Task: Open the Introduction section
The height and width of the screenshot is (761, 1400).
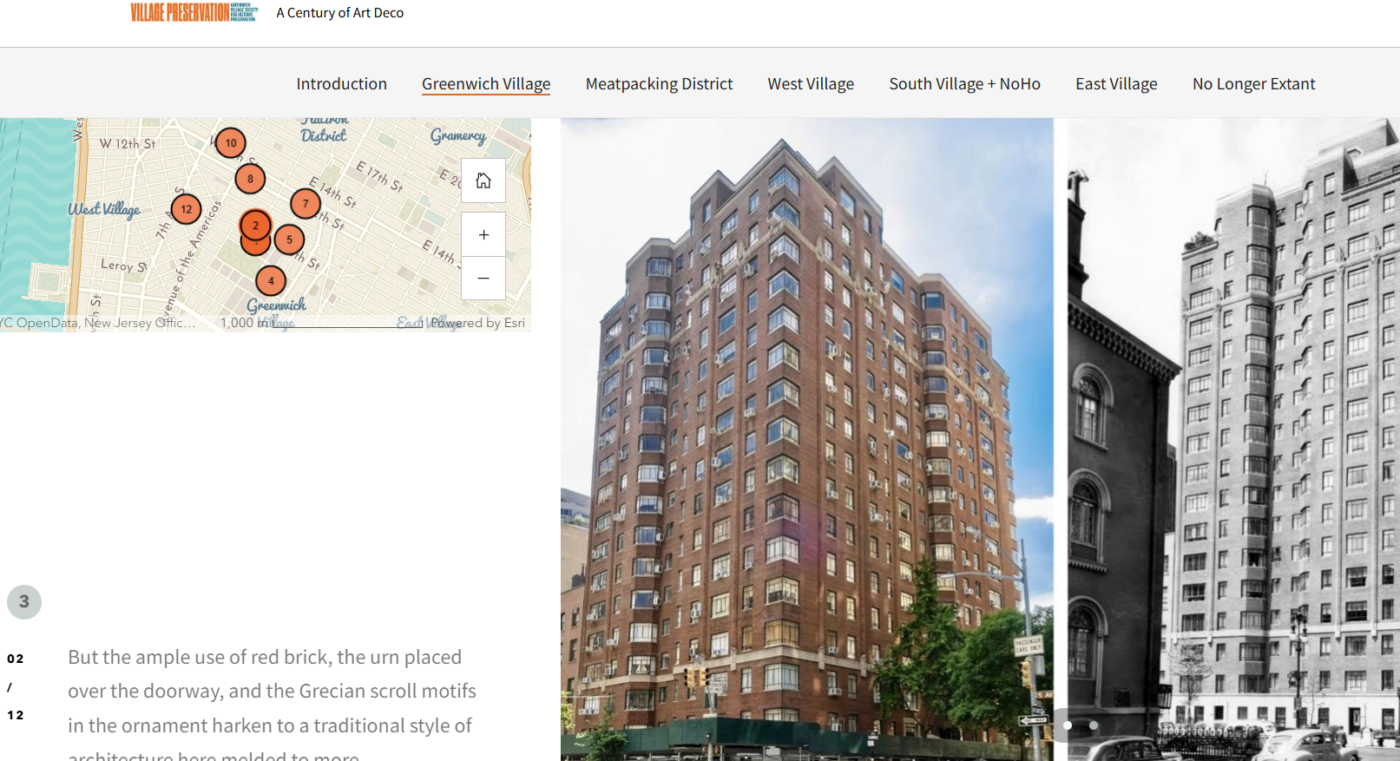Action: click(341, 84)
